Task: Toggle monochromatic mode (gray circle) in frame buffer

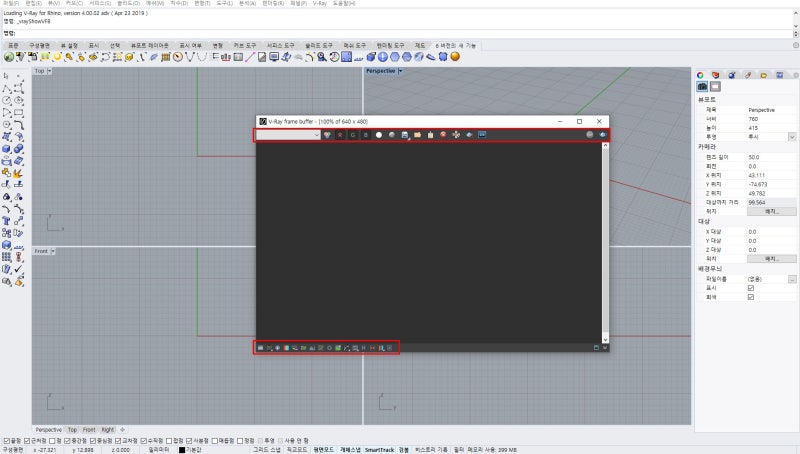Action: [x=391, y=135]
